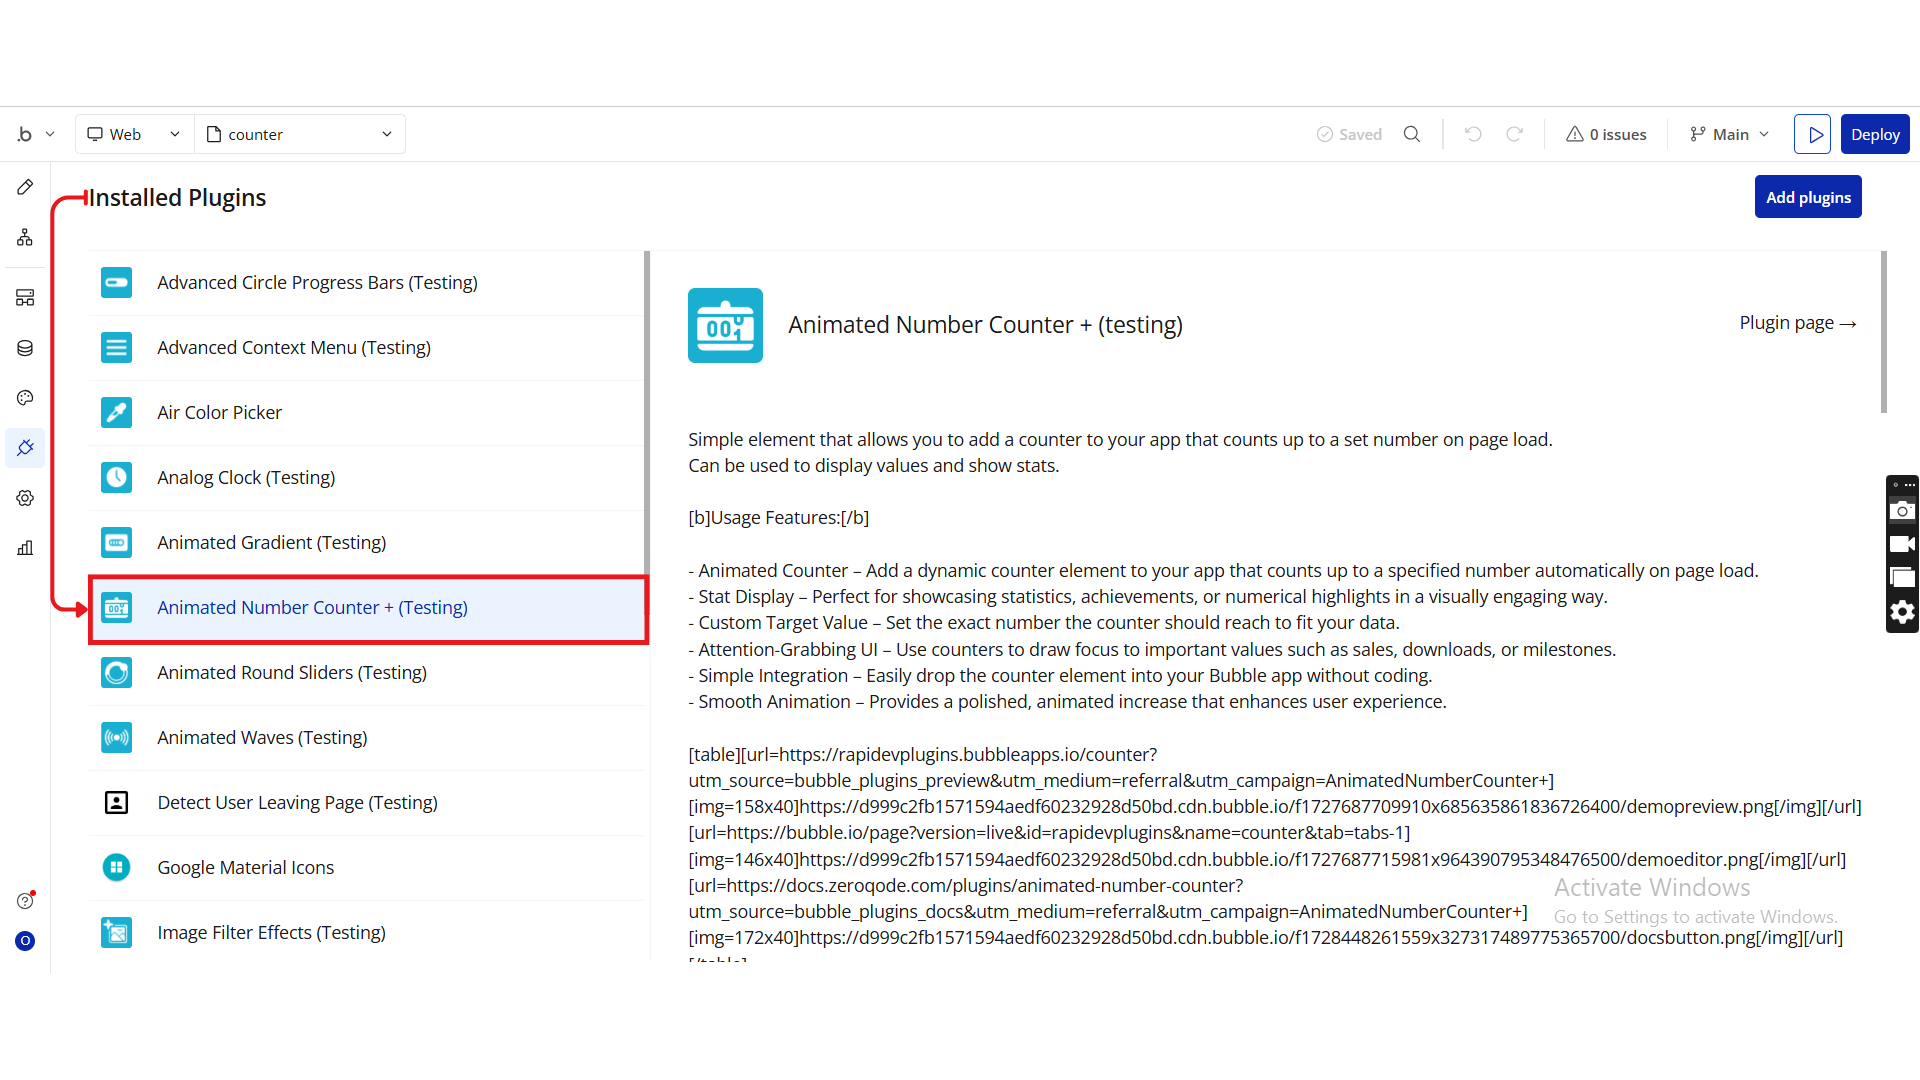Open the Logs chart icon in sidebar
Viewport: 1920px width, 1080px height.
25,548
